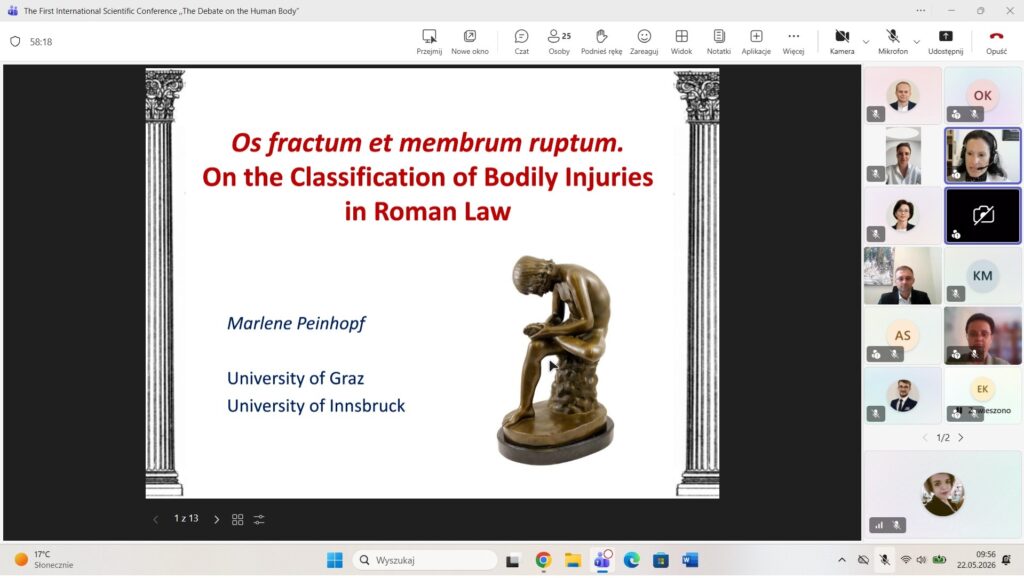Toggle the Kamera on or off

click(x=842, y=42)
